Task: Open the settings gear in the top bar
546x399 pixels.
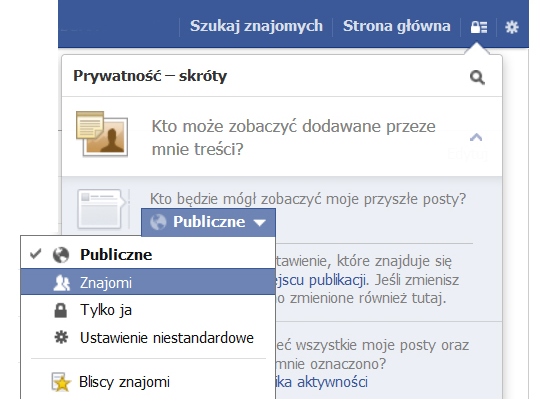Action: (512, 27)
